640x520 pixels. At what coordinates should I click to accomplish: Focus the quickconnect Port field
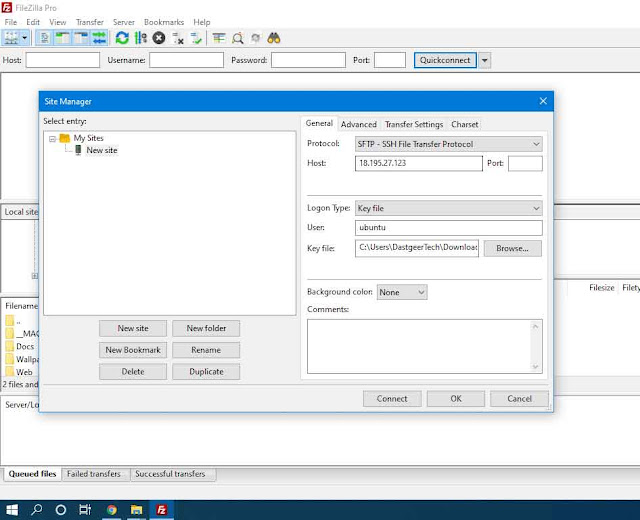click(x=390, y=60)
